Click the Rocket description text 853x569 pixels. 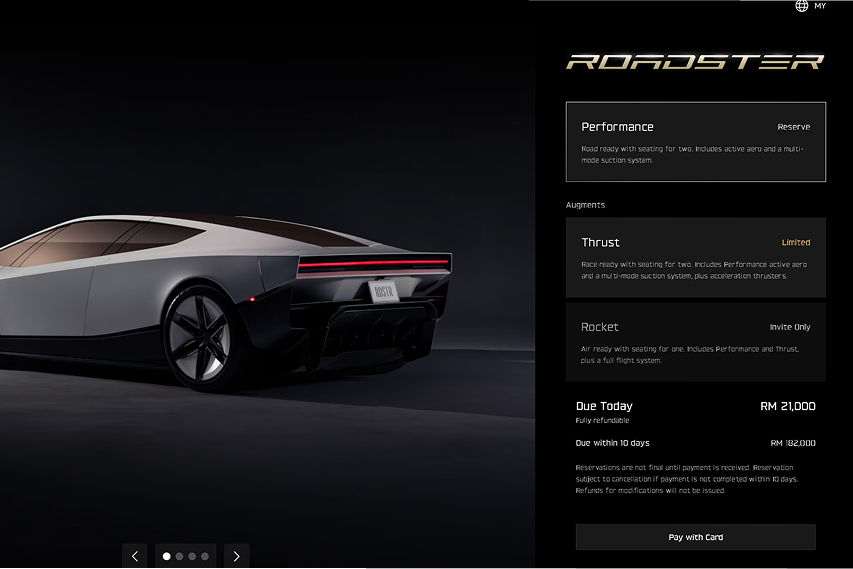[x=690, y=355]
